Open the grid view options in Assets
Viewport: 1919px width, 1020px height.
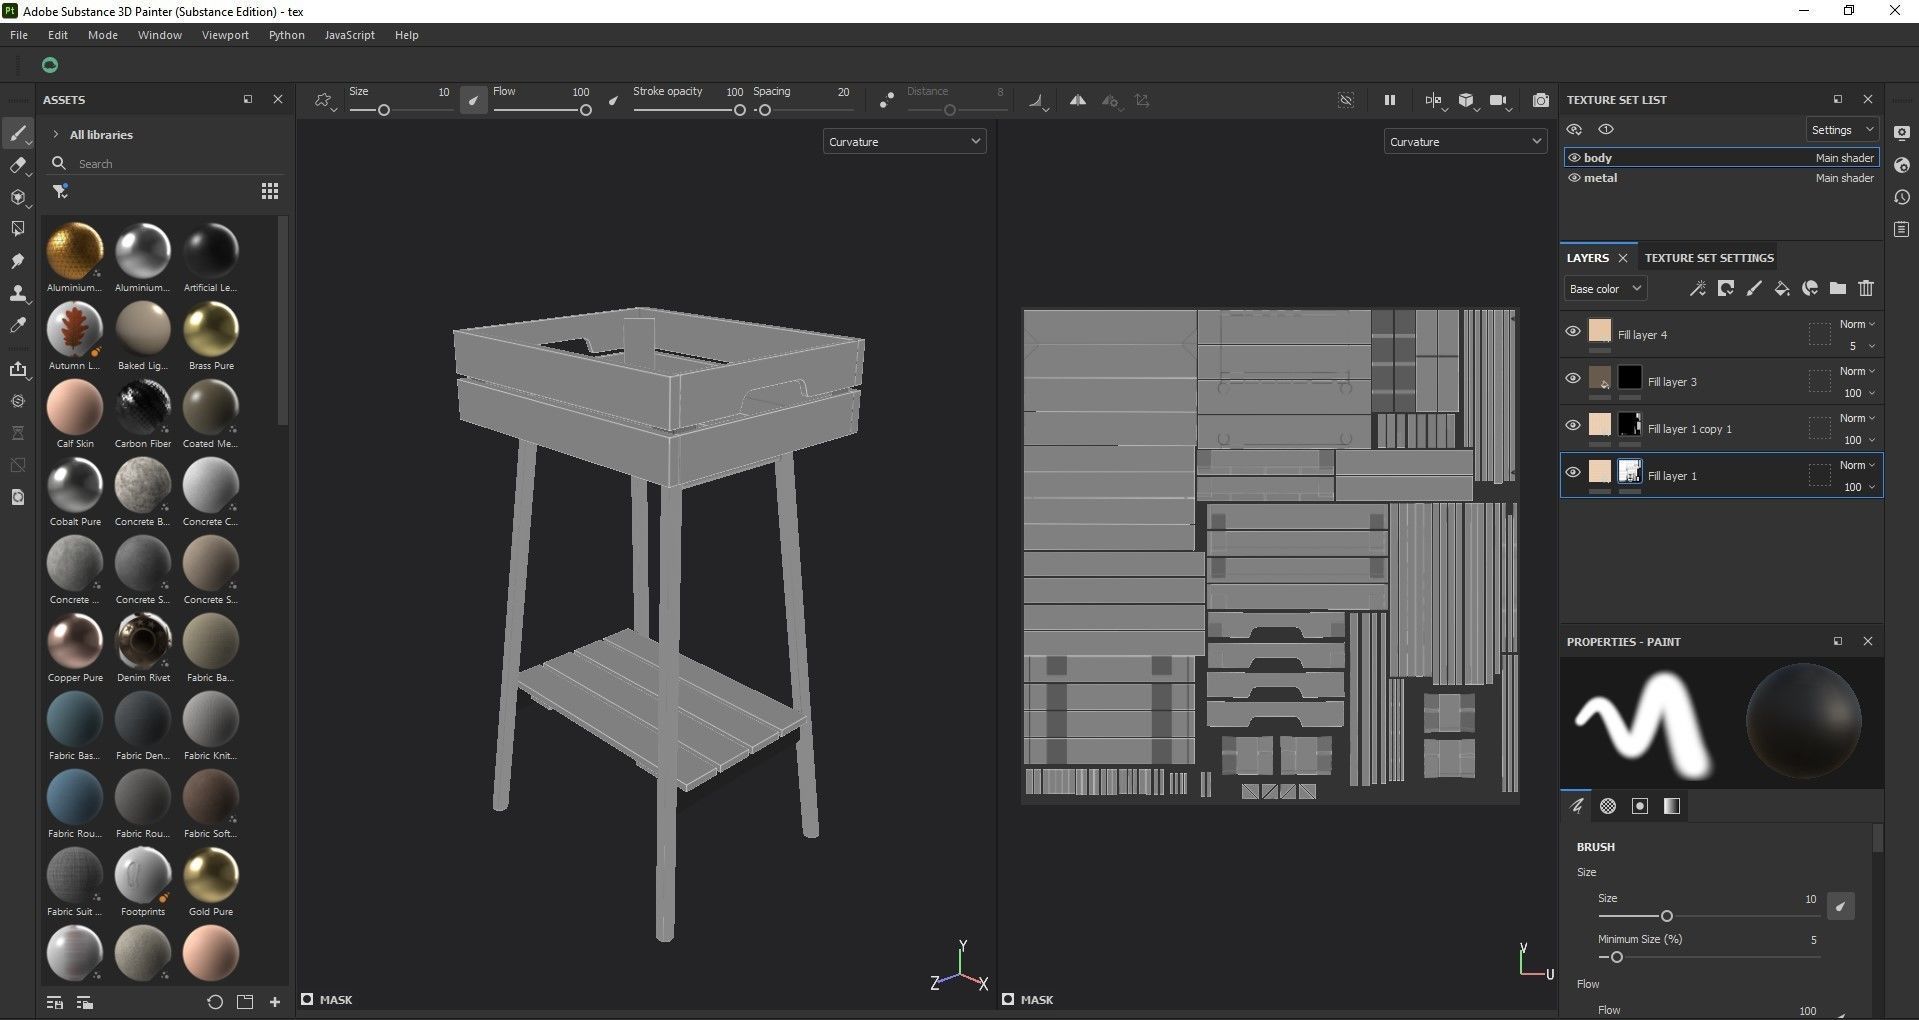pyautogui.click(x=270, y=191)
